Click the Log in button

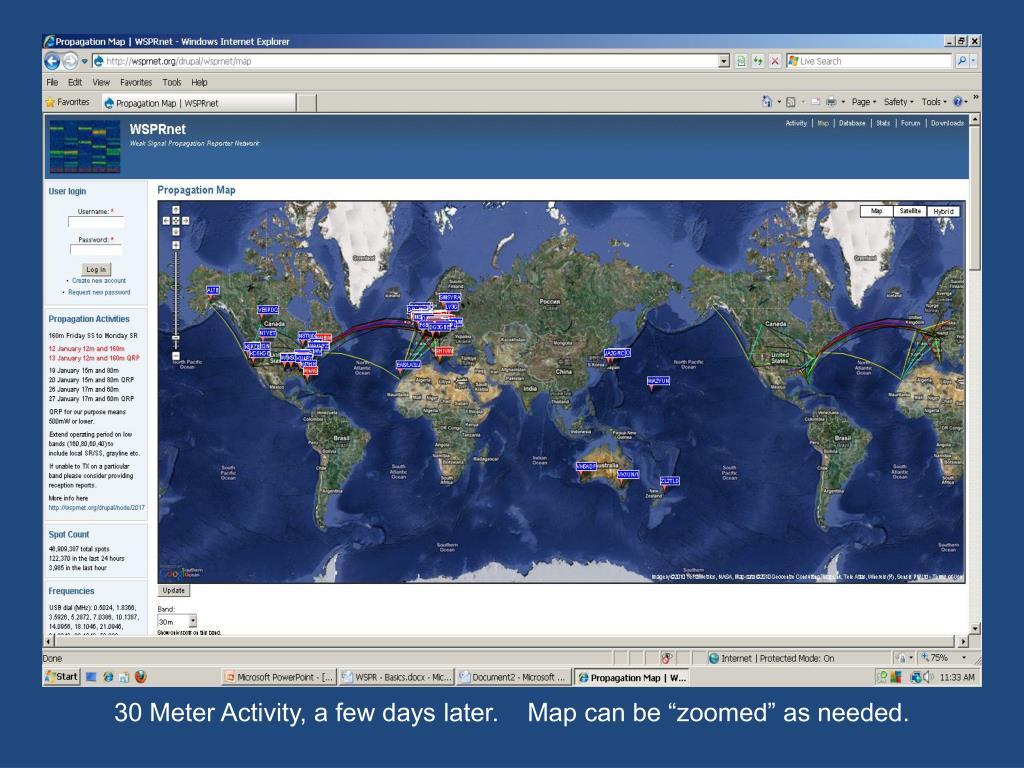96,269
